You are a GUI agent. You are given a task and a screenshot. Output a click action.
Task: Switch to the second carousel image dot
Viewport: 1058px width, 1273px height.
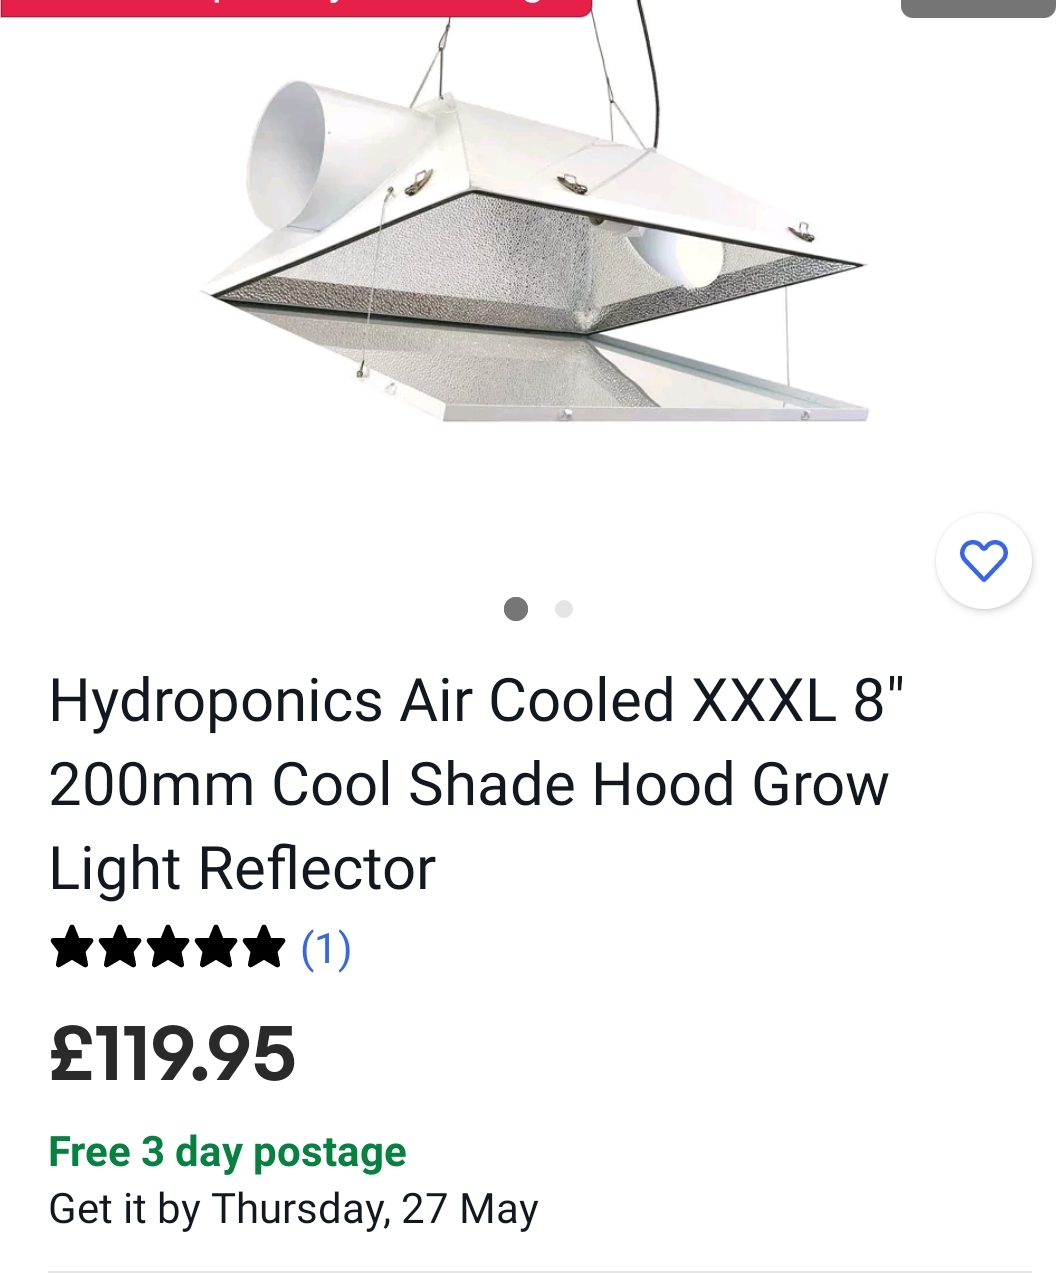point(564,608)
